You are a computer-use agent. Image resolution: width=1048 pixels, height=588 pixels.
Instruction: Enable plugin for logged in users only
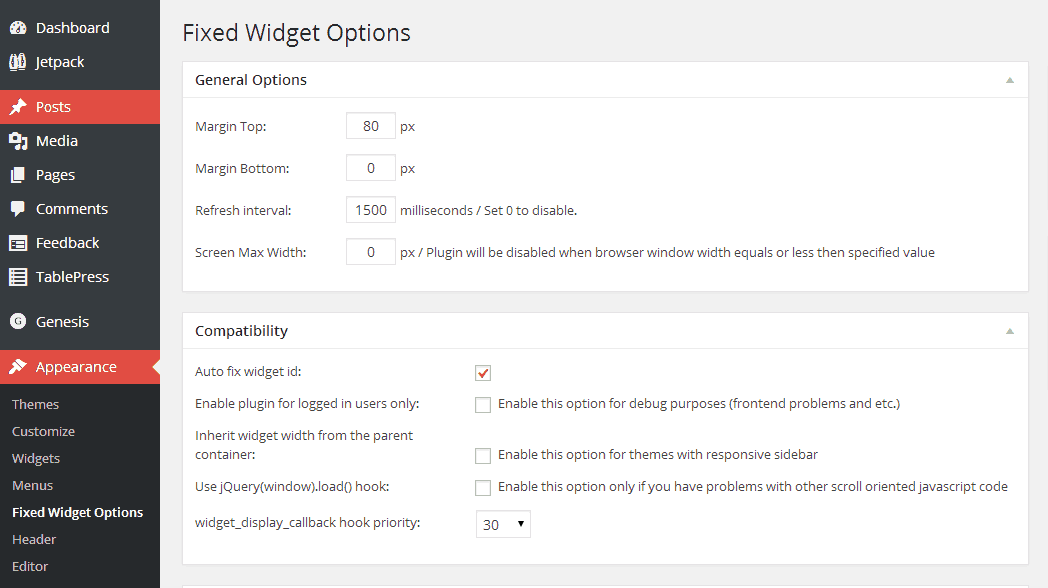(483, 405)
